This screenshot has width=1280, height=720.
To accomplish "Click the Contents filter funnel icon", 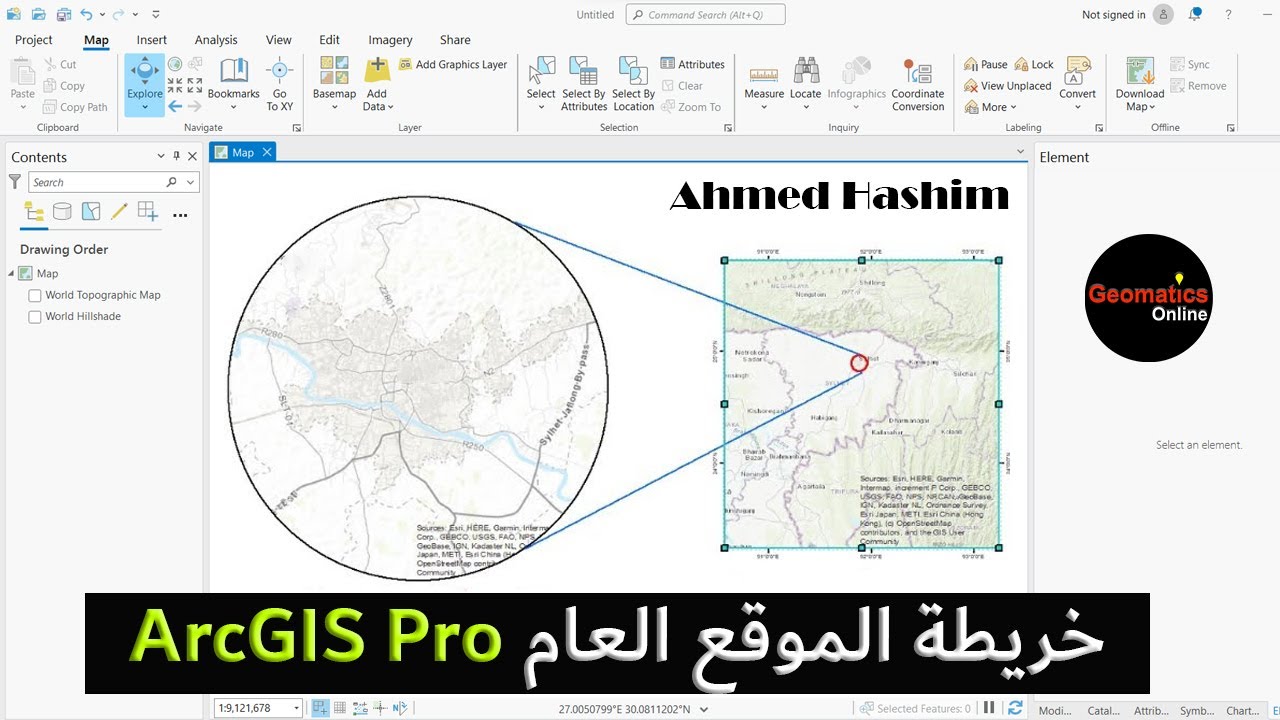I will (14, 181).
